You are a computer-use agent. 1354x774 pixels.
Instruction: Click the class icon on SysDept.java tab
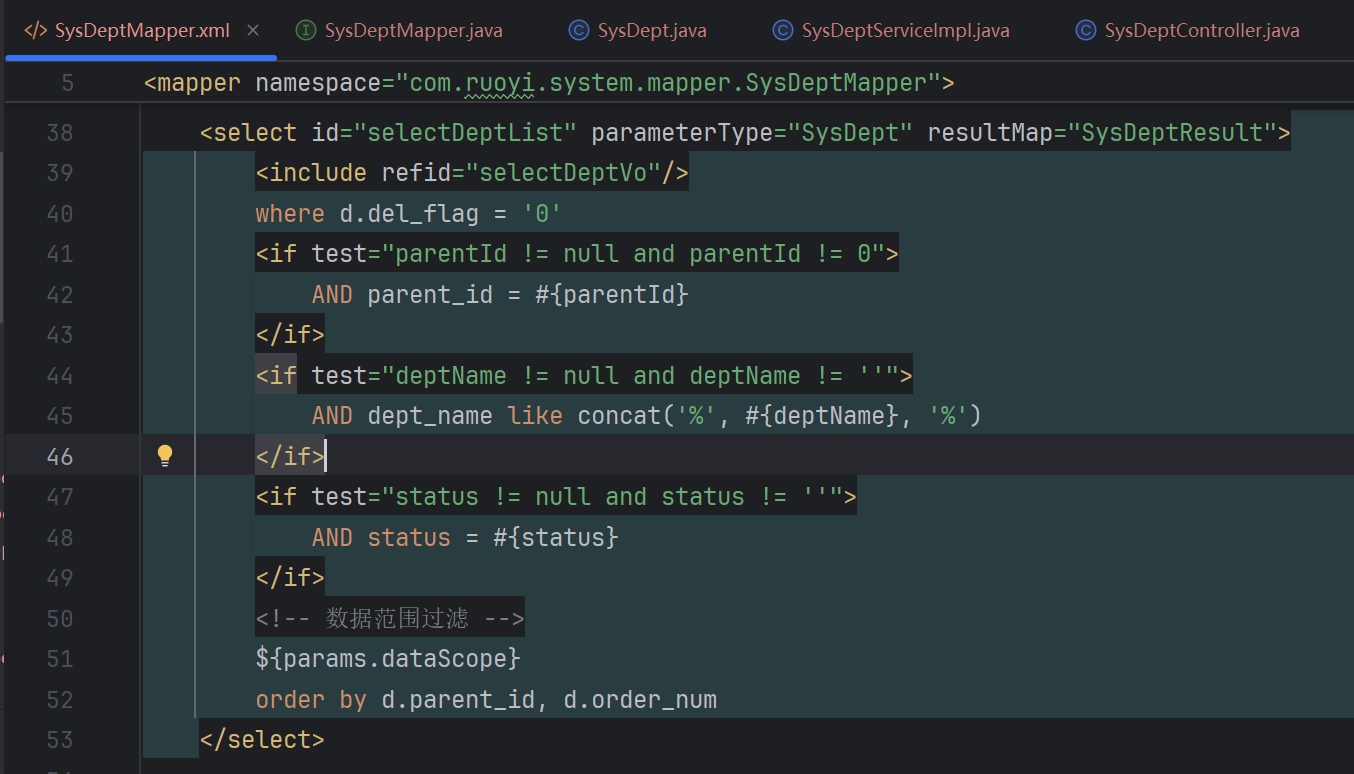pos(578,31)
